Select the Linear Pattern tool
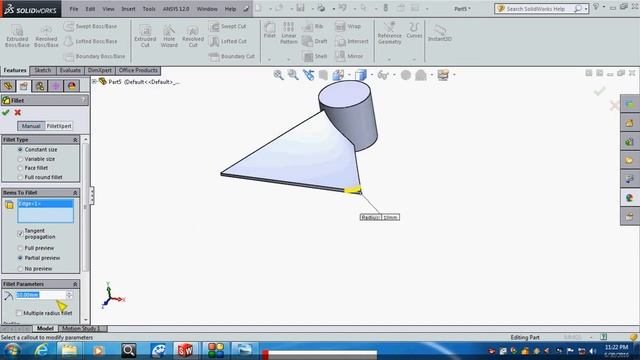This screenshot has width=640, height=360. 289,33
